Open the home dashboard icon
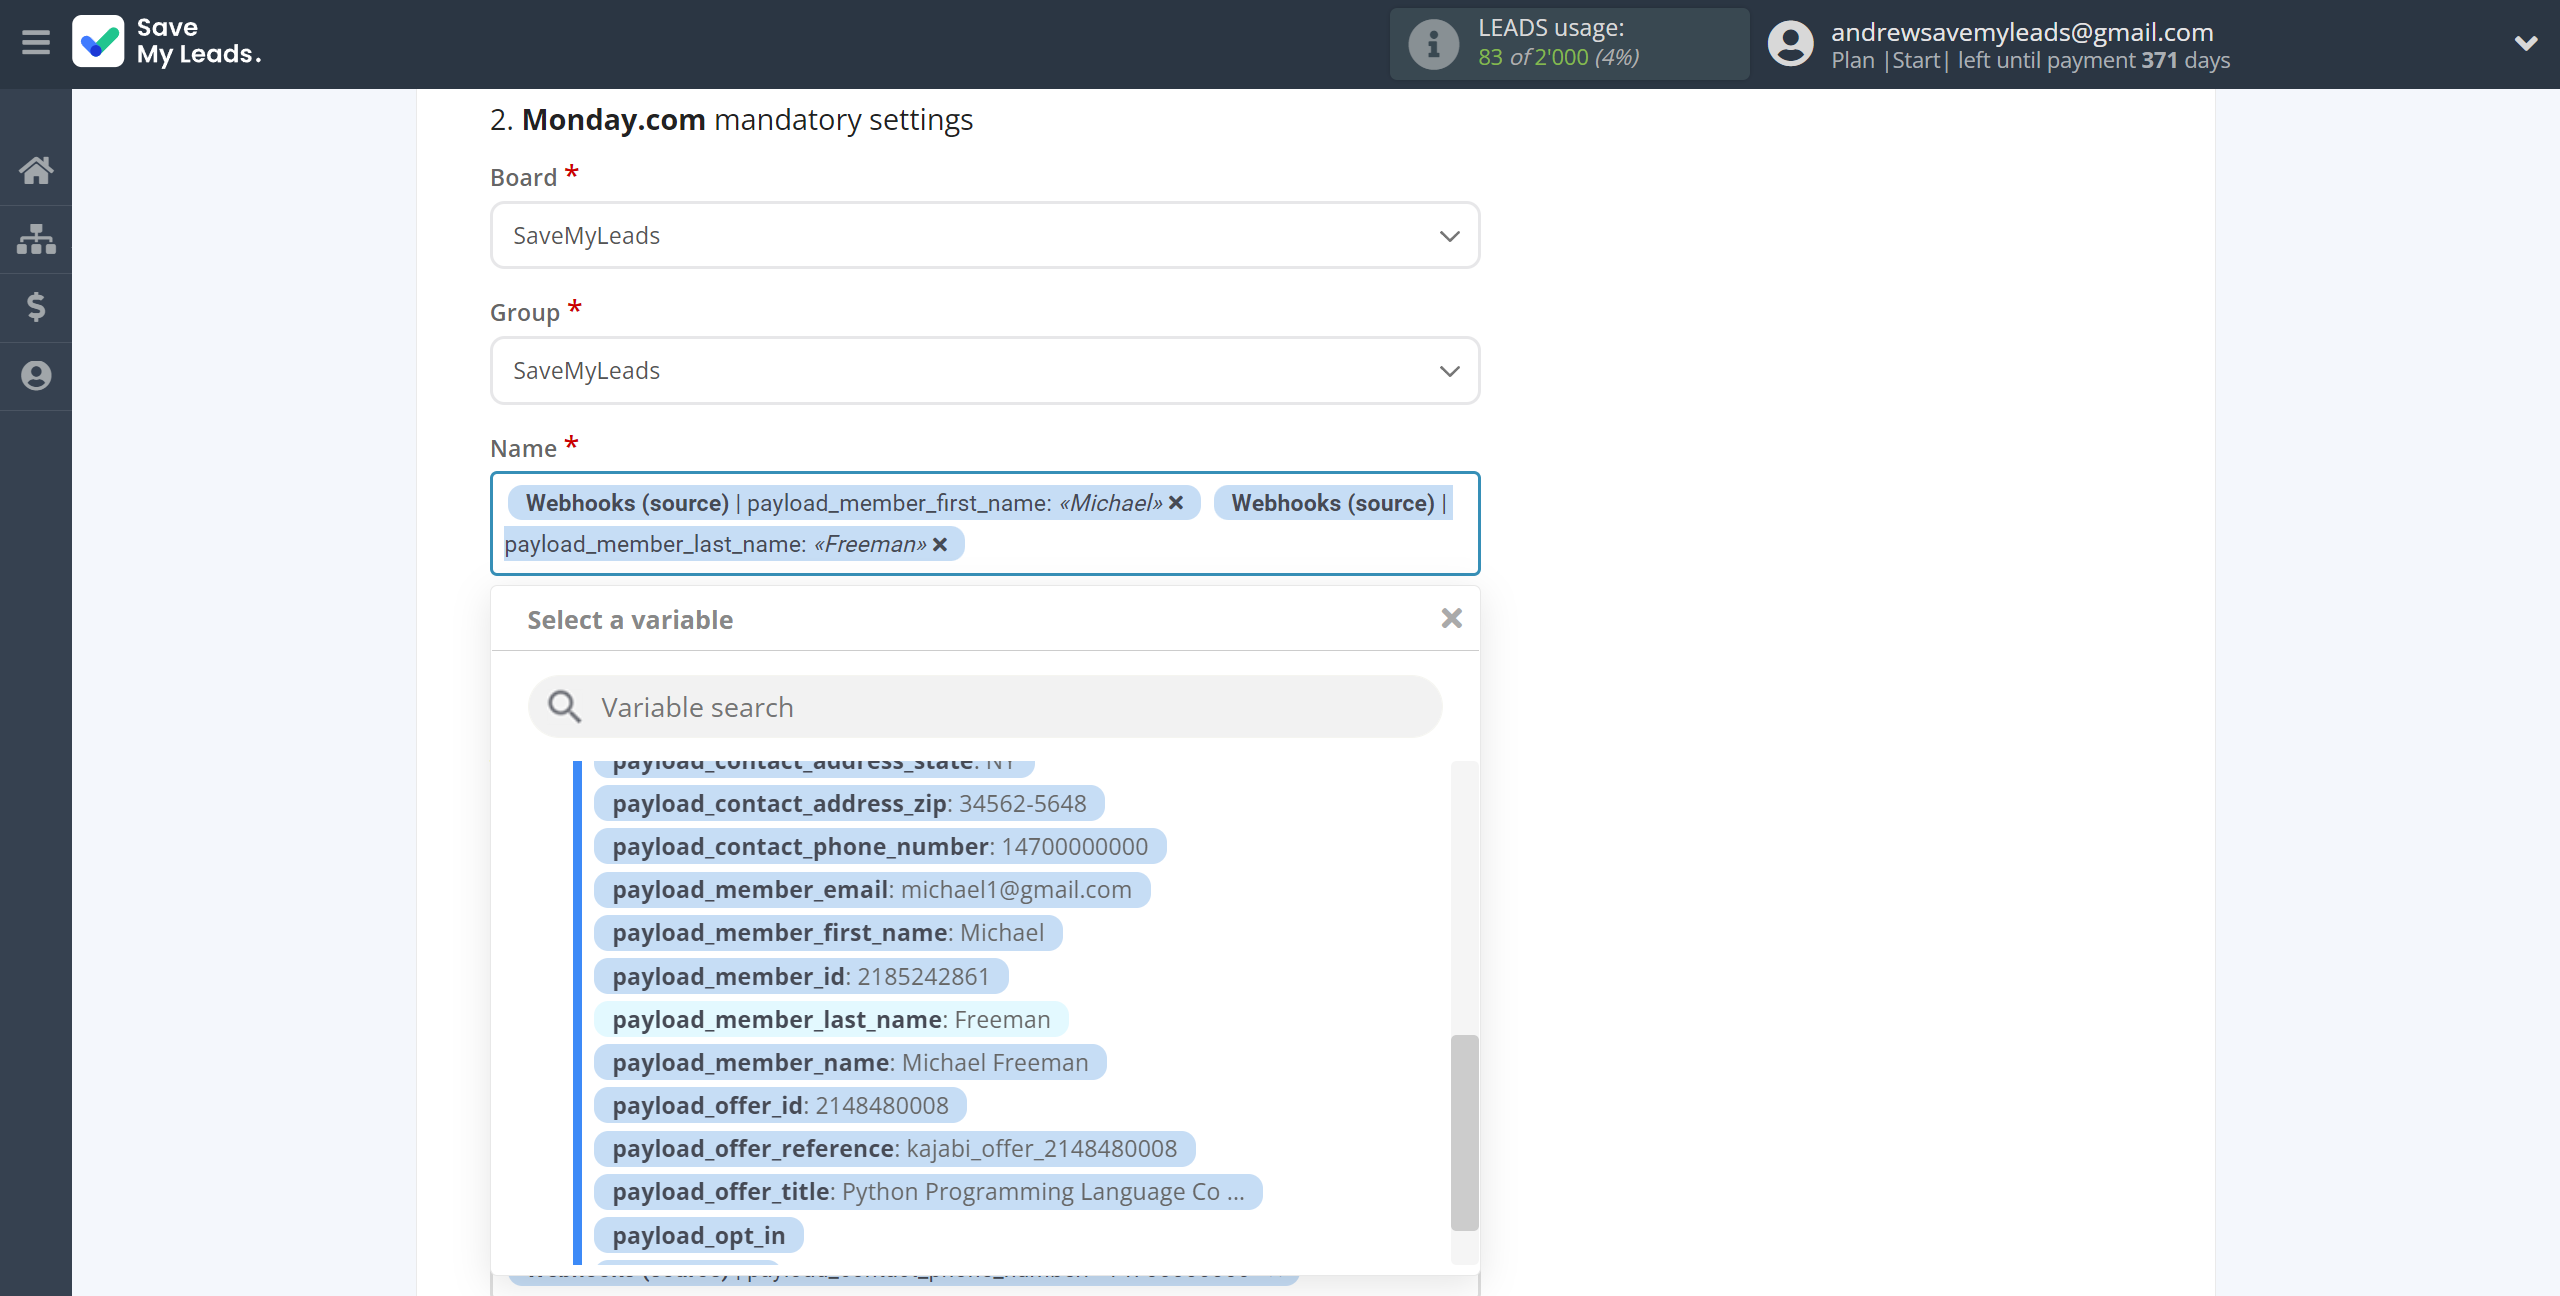Screen dimensions: 2560x1296 pos(36,170)
